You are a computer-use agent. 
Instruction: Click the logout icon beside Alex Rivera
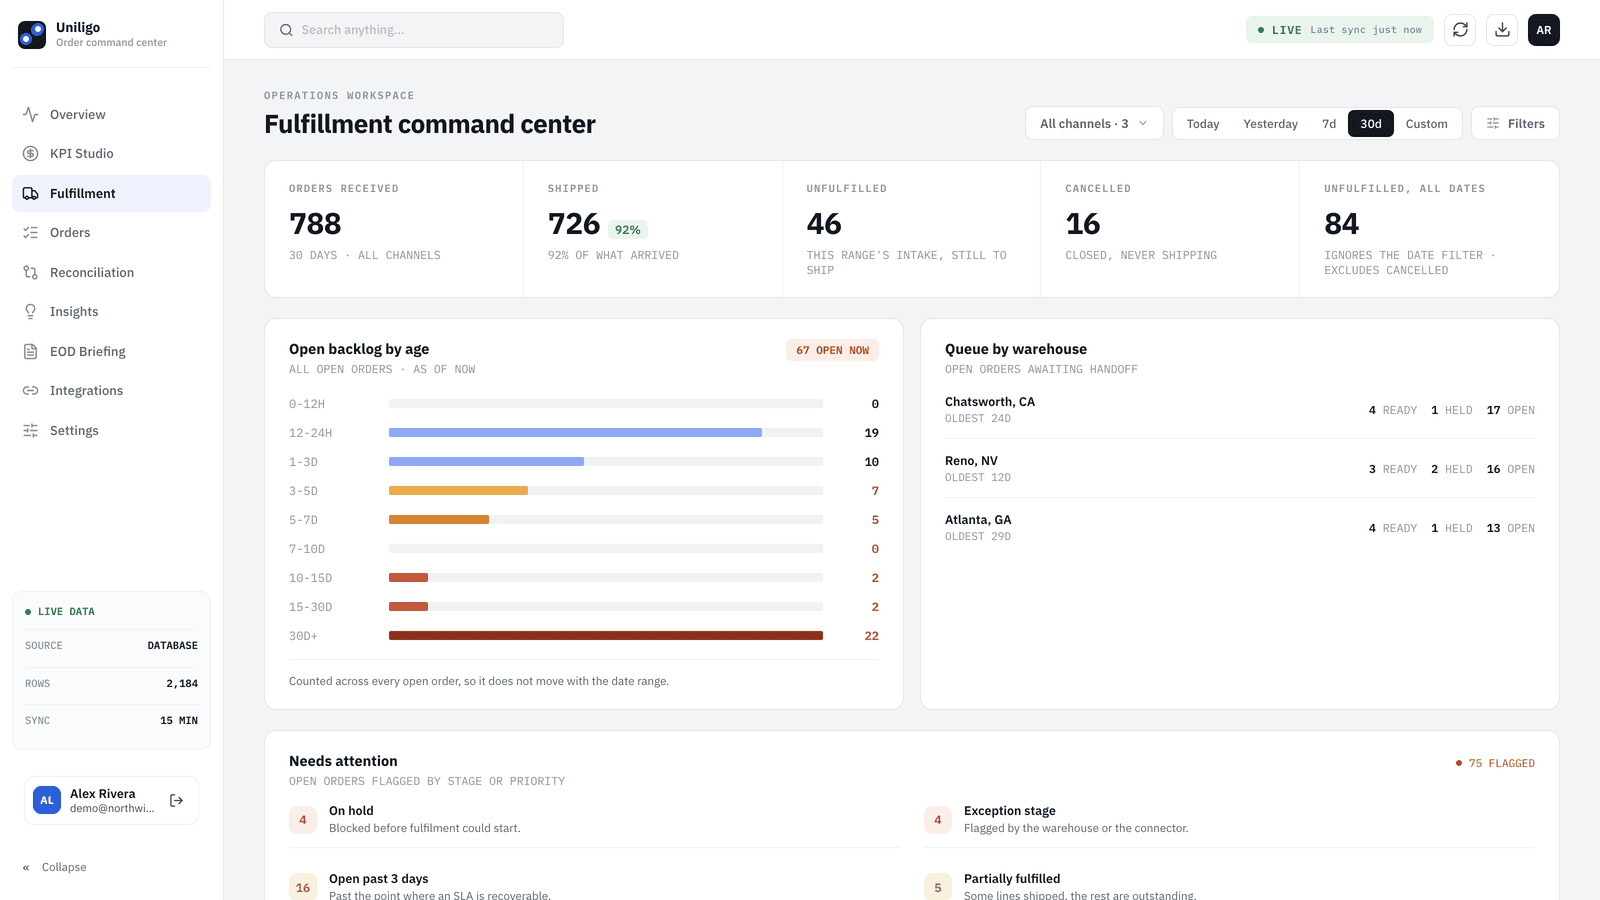point(177,800)
